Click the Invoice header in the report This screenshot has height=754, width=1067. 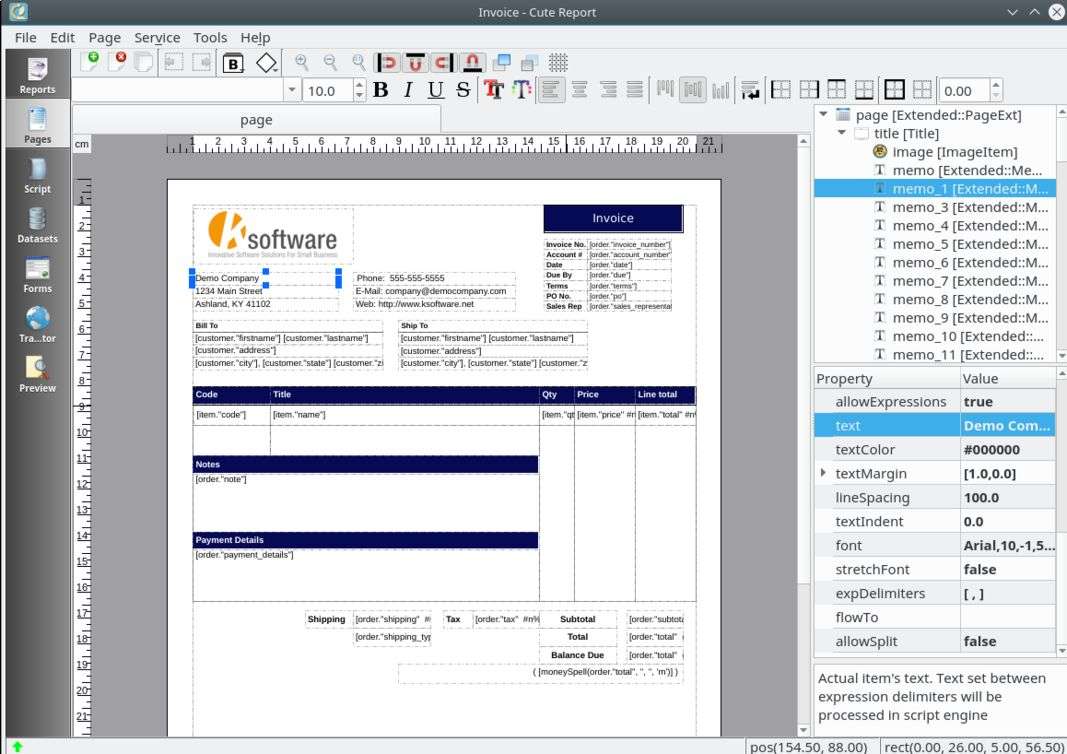[x=612, y=218]
